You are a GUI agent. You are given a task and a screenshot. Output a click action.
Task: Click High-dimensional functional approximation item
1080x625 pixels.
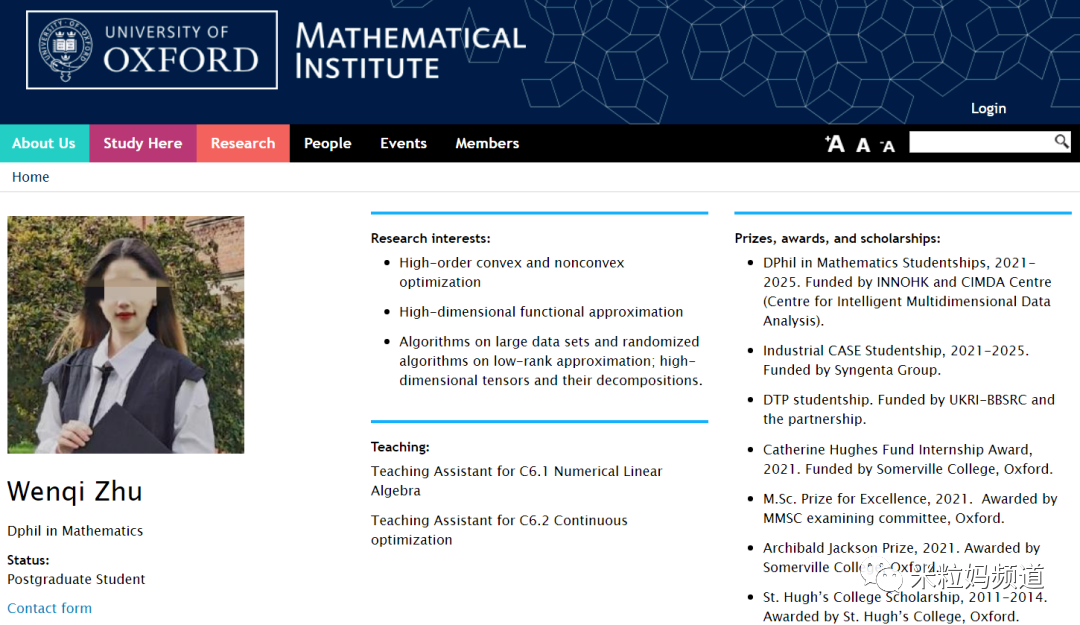point(541,311)
